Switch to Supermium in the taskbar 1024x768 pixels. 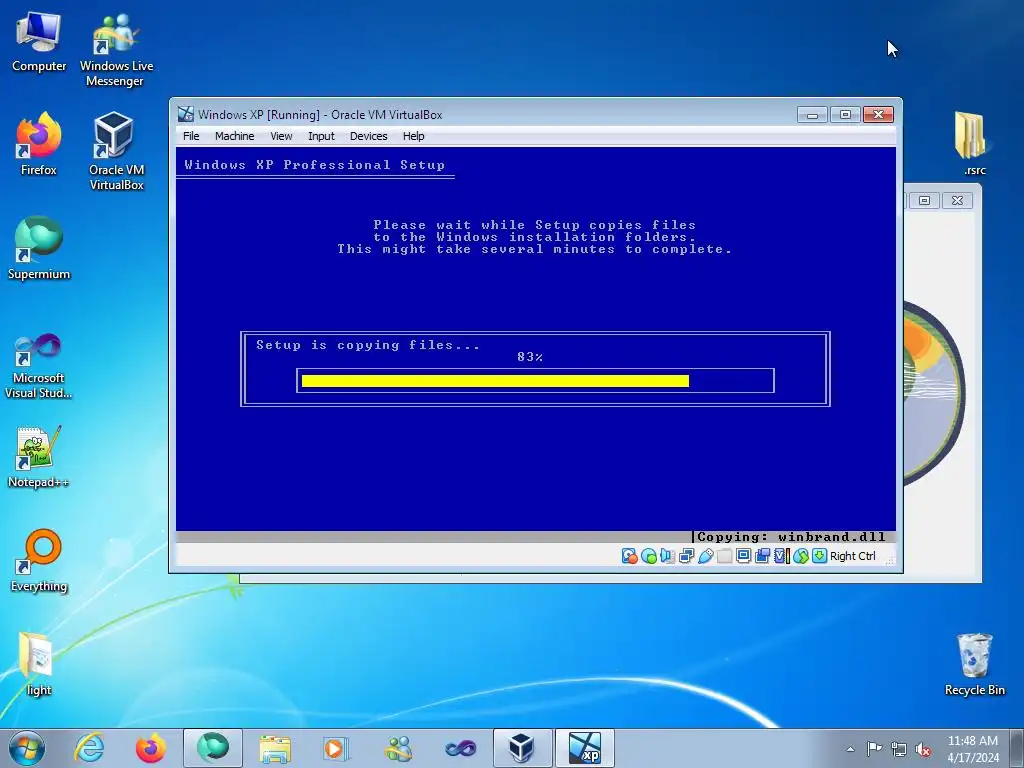pos(213,748)
